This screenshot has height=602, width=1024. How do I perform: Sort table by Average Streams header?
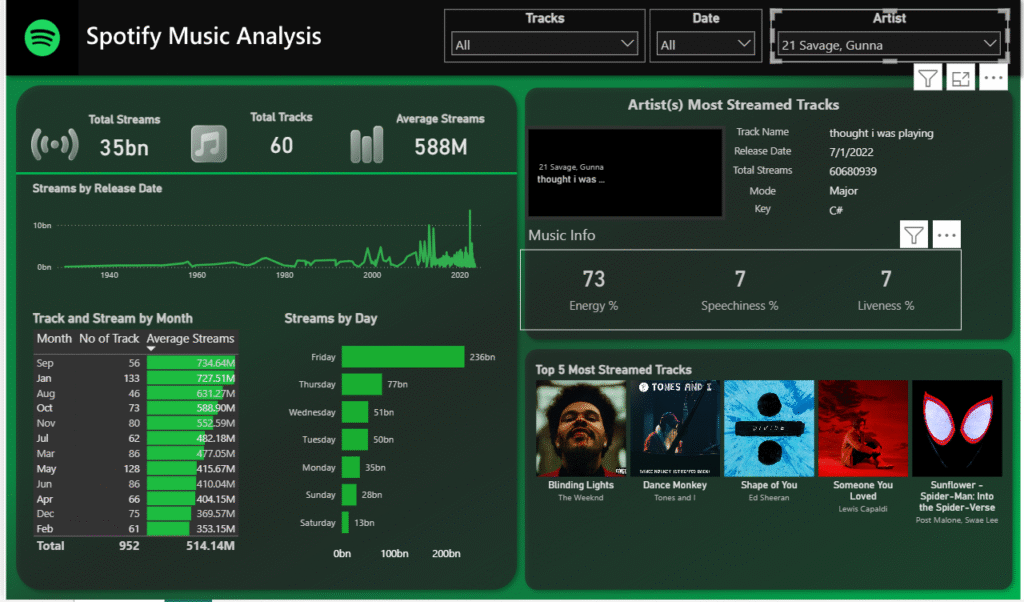[190, 338]
